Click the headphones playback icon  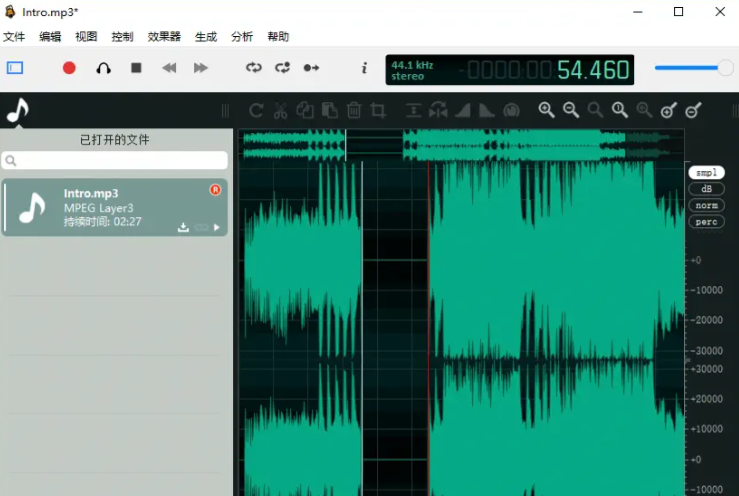103,68
